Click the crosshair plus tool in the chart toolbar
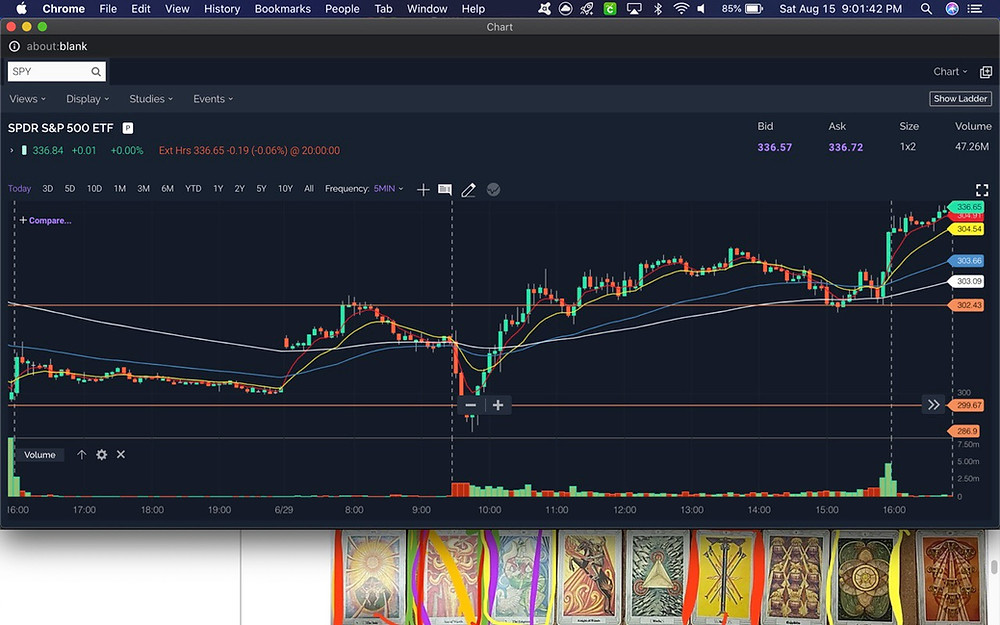The height and width of the screenshot is (625, 1000). point(423,189)
